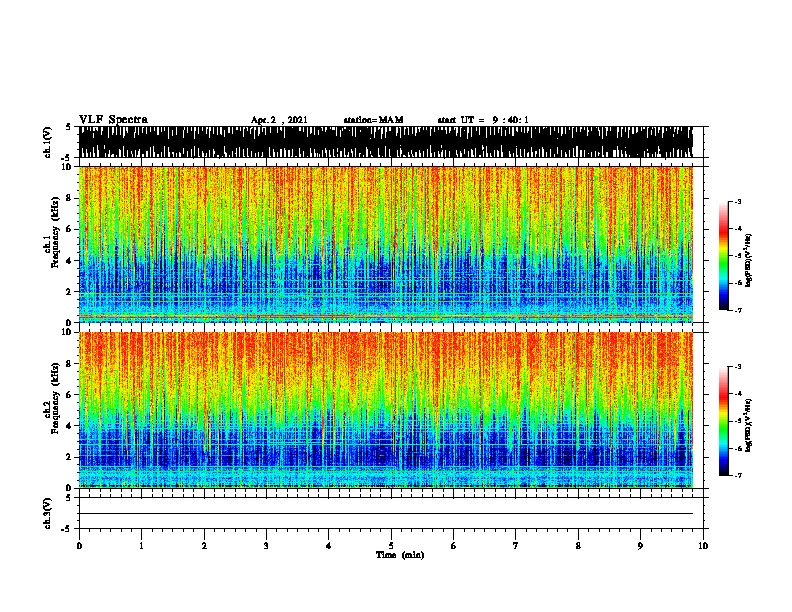Click the ch.1 color scale "log(PSD)" unit label

(748, 261)
